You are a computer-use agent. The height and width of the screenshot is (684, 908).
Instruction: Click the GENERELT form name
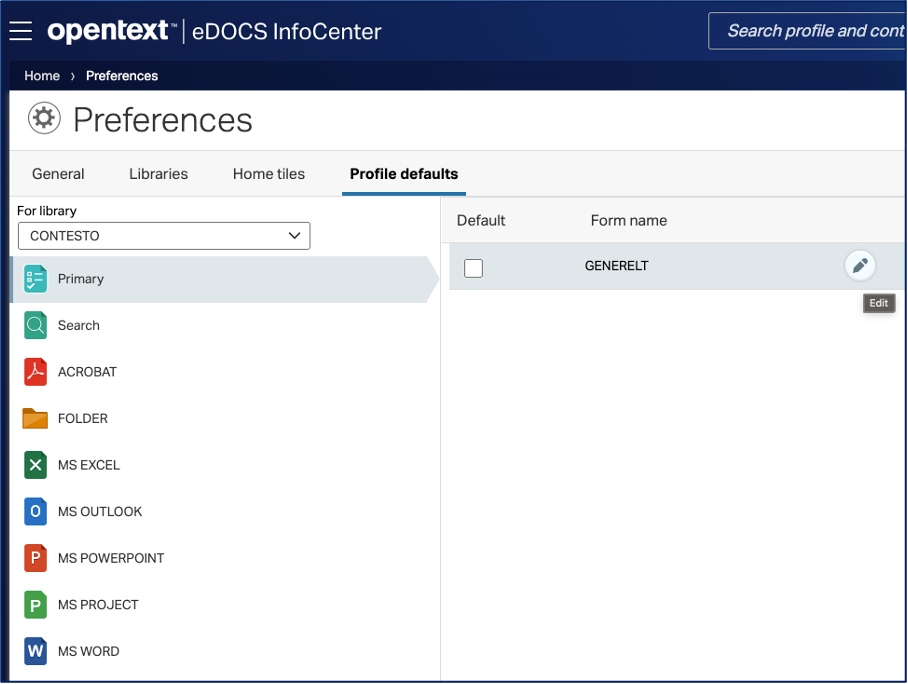point(616,266)
